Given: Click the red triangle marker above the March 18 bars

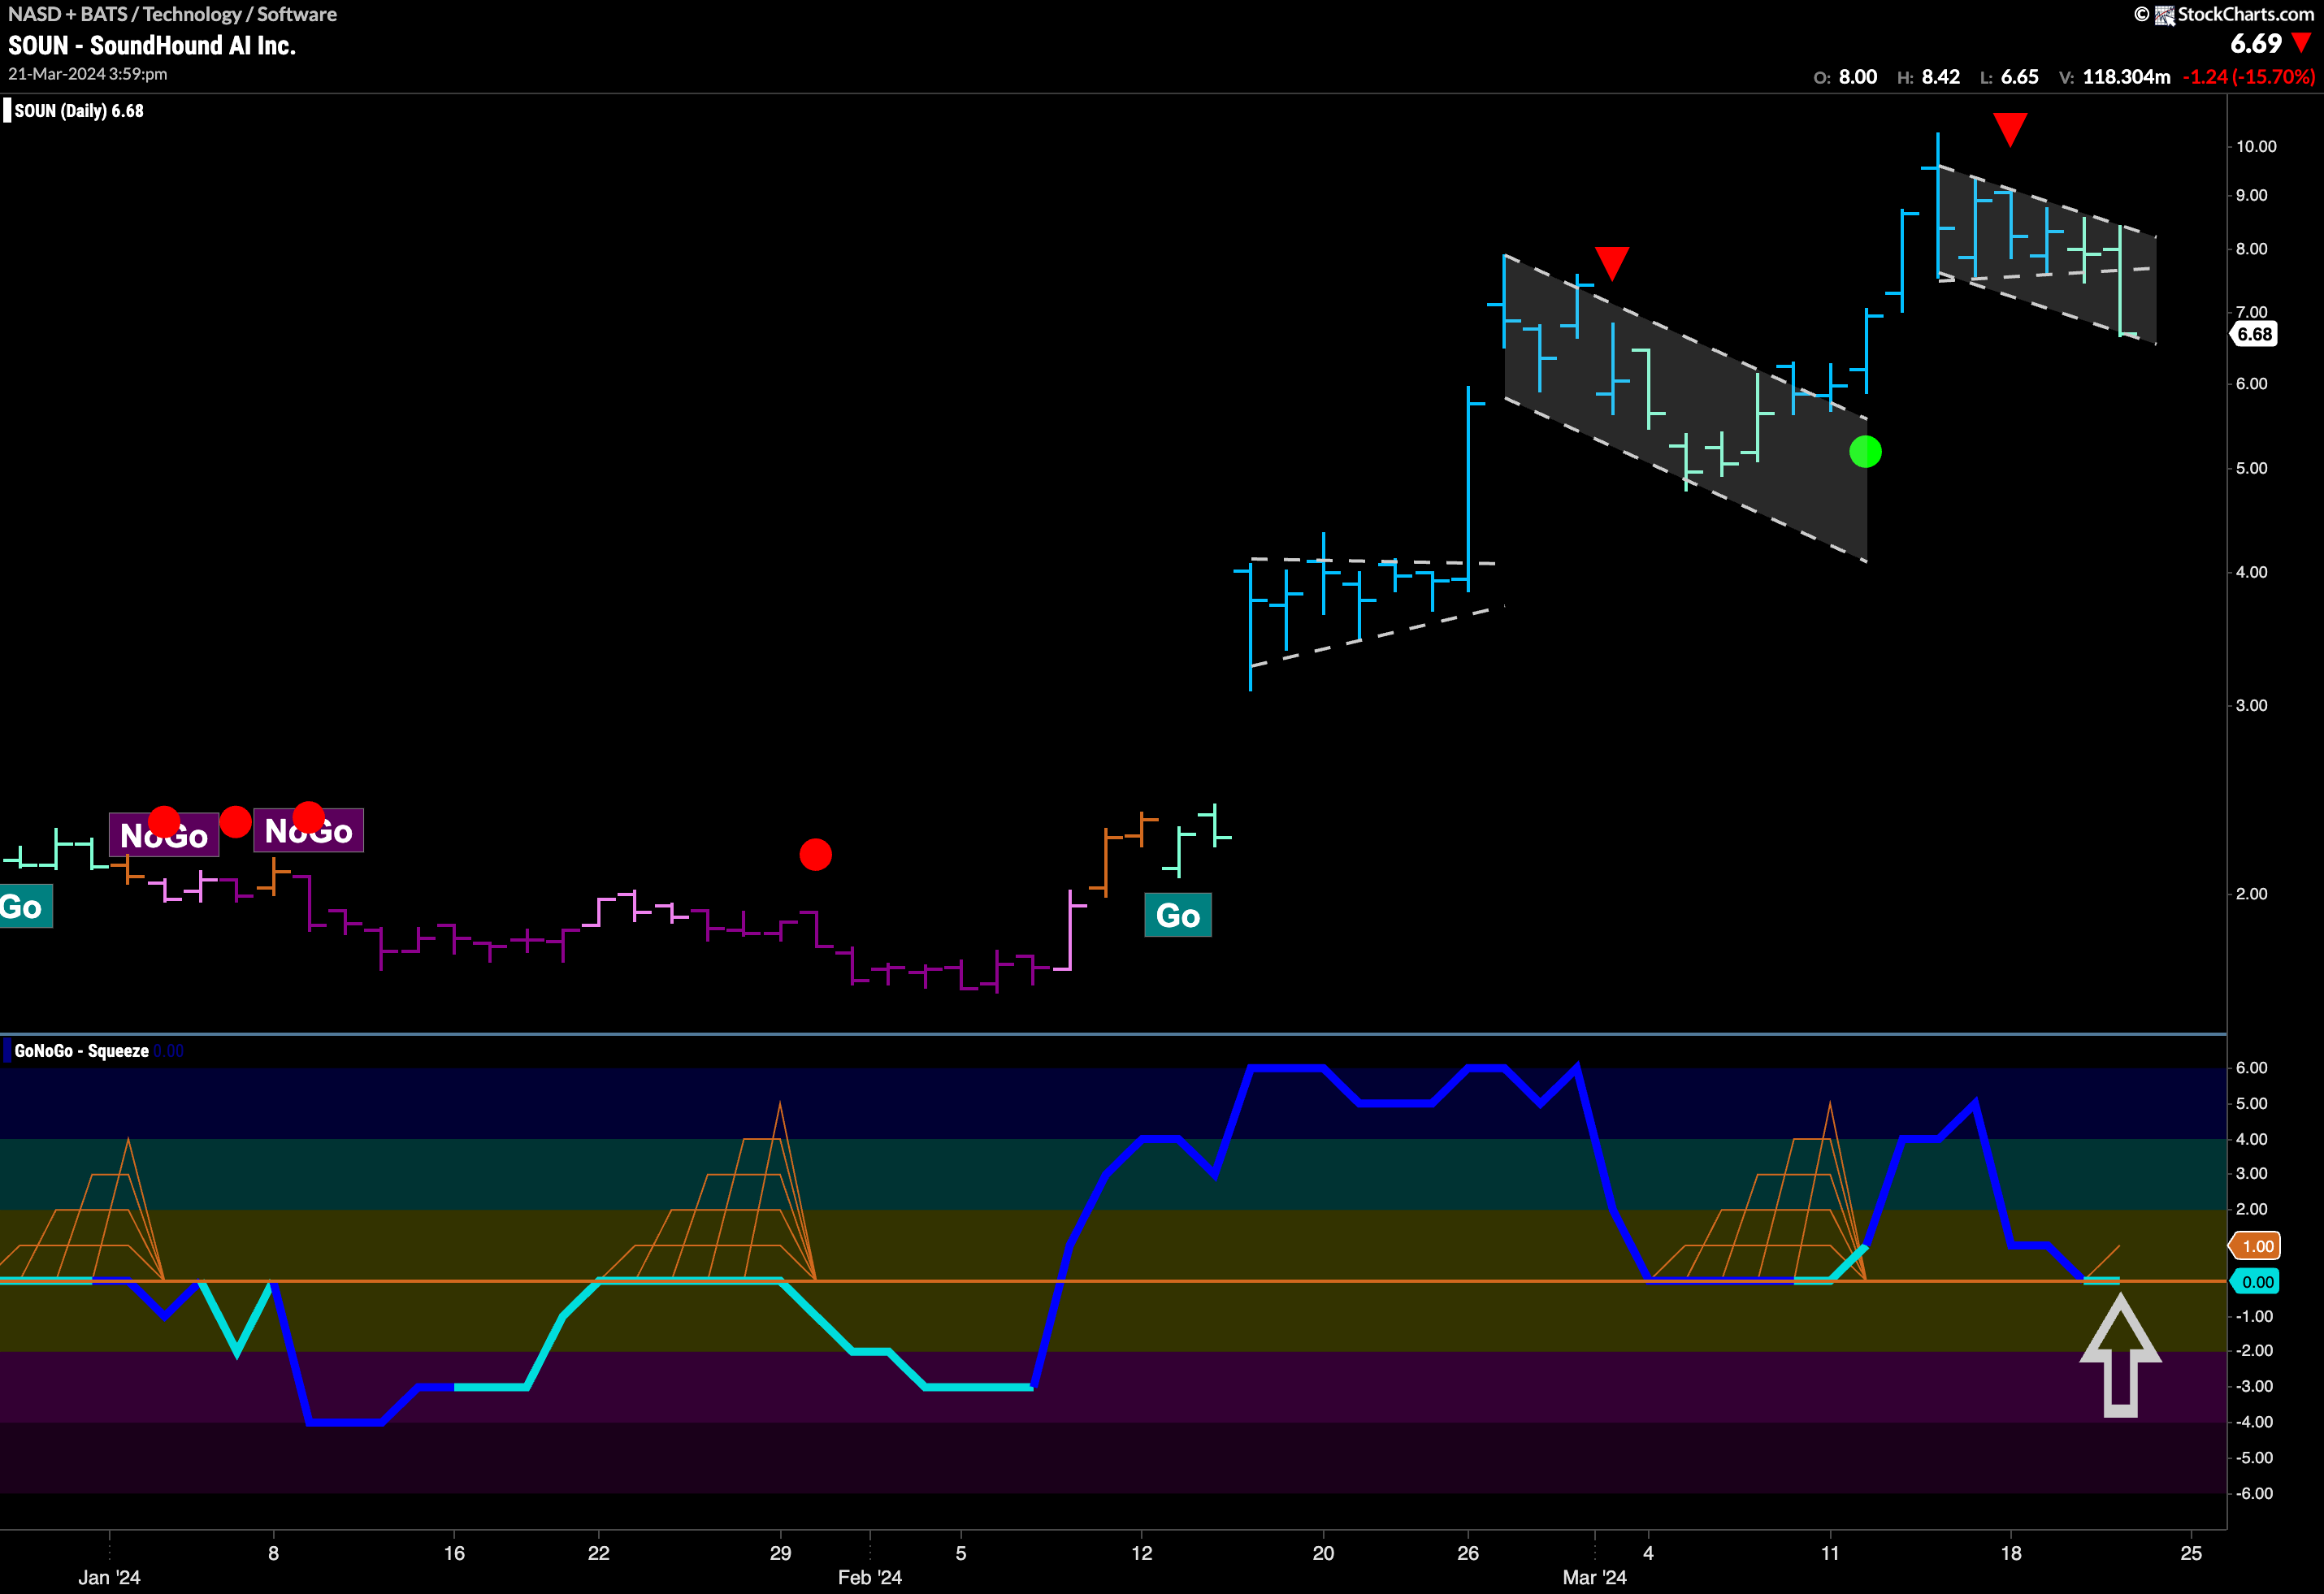Looking at the screenshot, I should coord(2010,129).
